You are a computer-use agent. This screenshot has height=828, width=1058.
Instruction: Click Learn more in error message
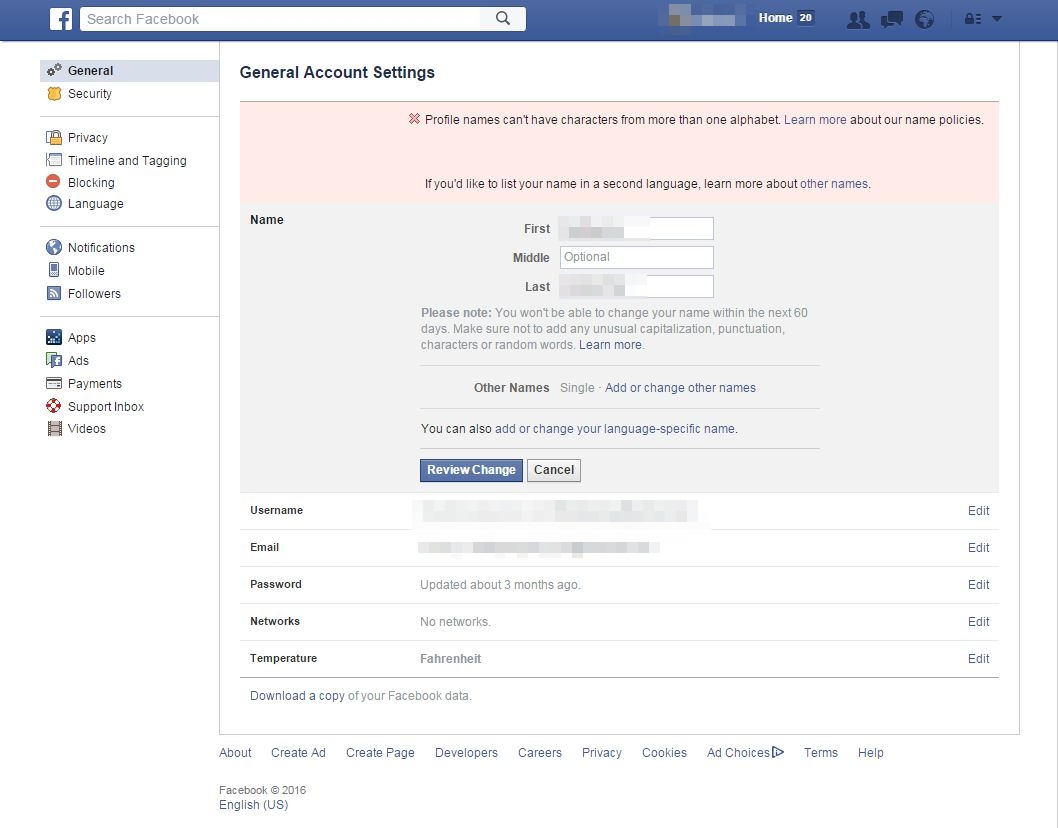(815, 119)
